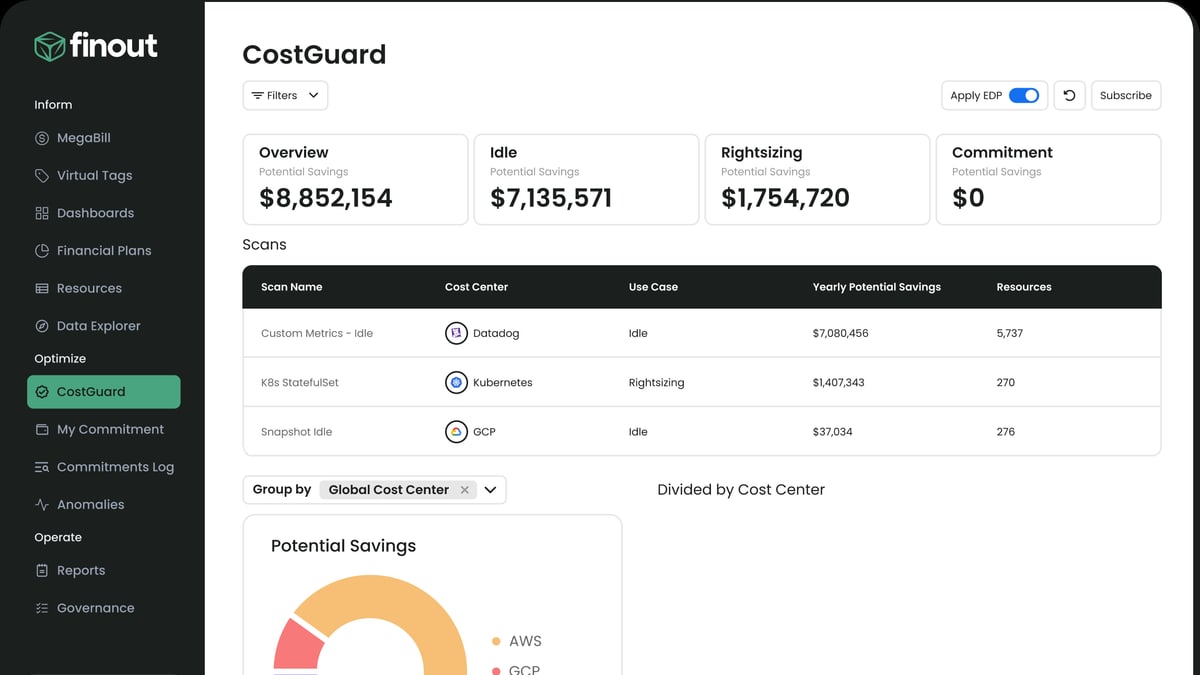Select the Idle savings card
This screenshot has width=1200, height=675.
coord(586,179)
